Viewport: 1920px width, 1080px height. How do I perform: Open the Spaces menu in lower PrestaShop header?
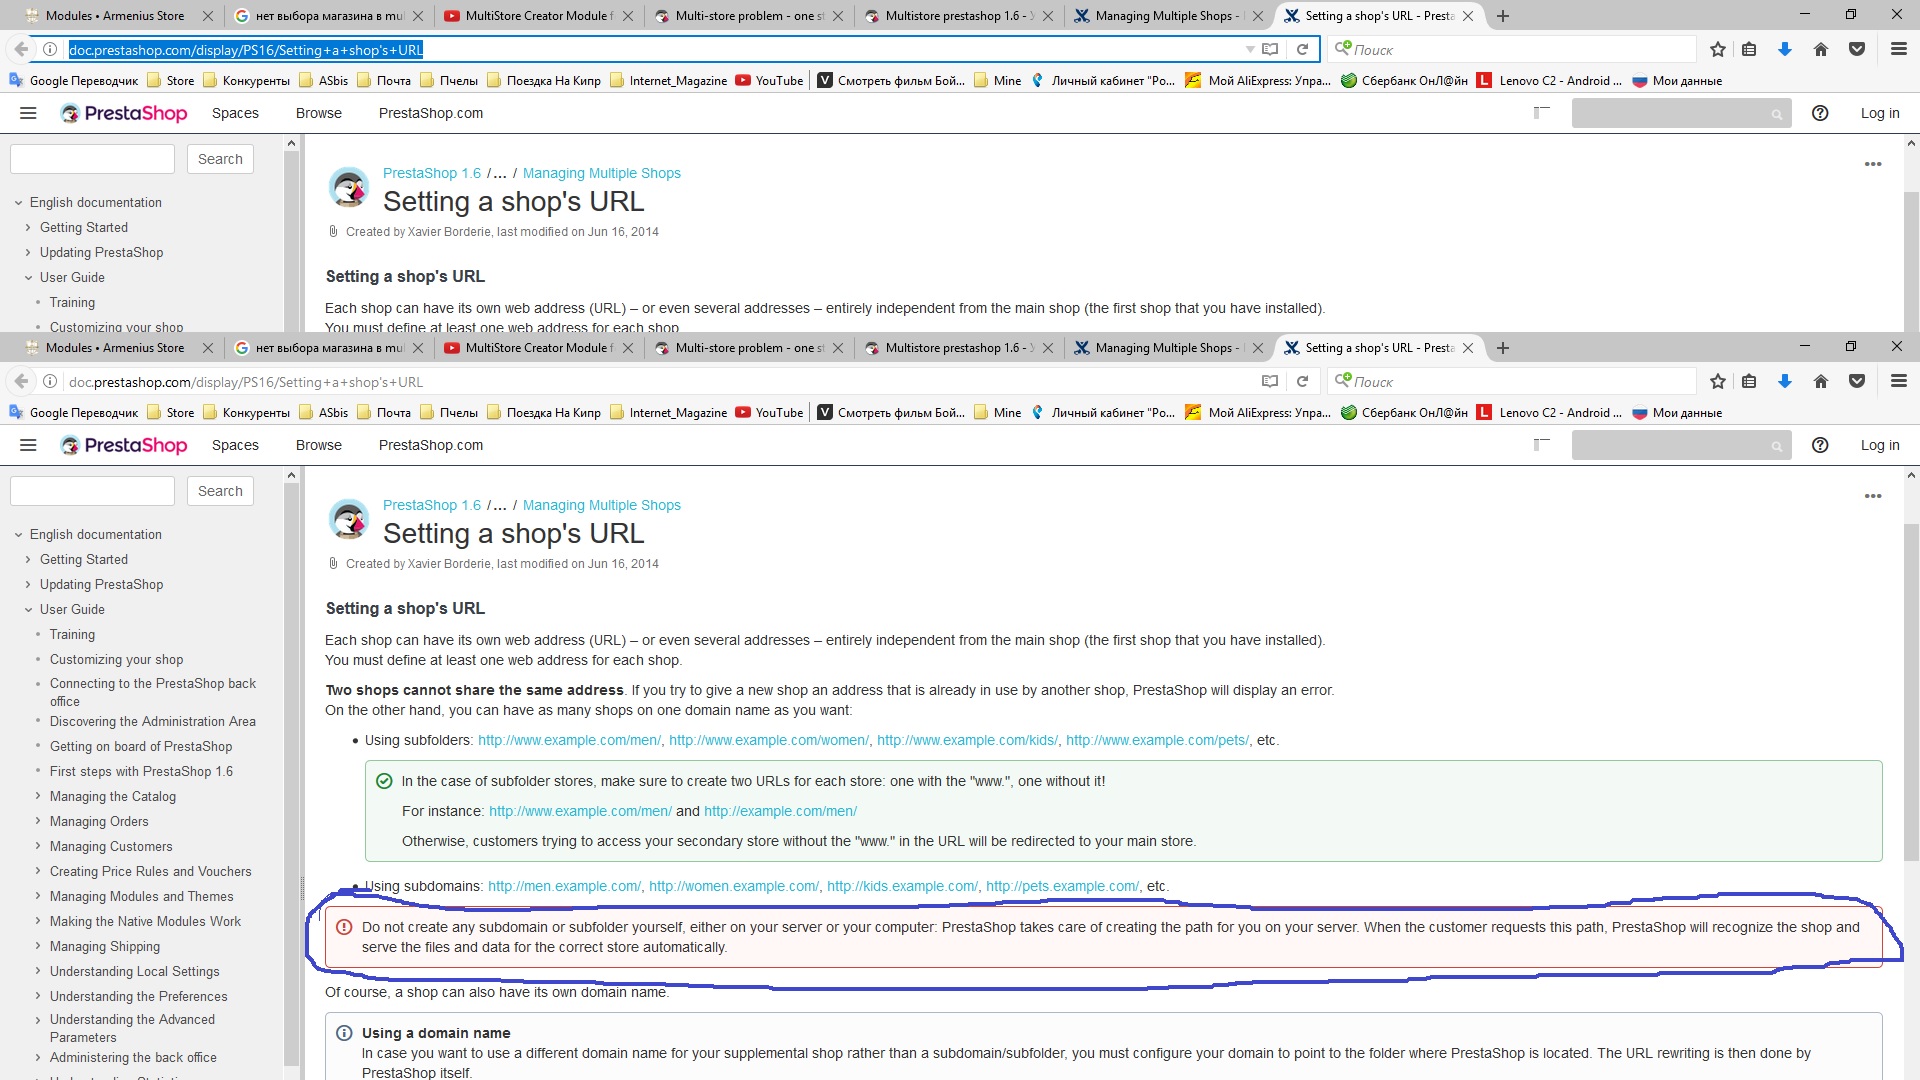235,445
